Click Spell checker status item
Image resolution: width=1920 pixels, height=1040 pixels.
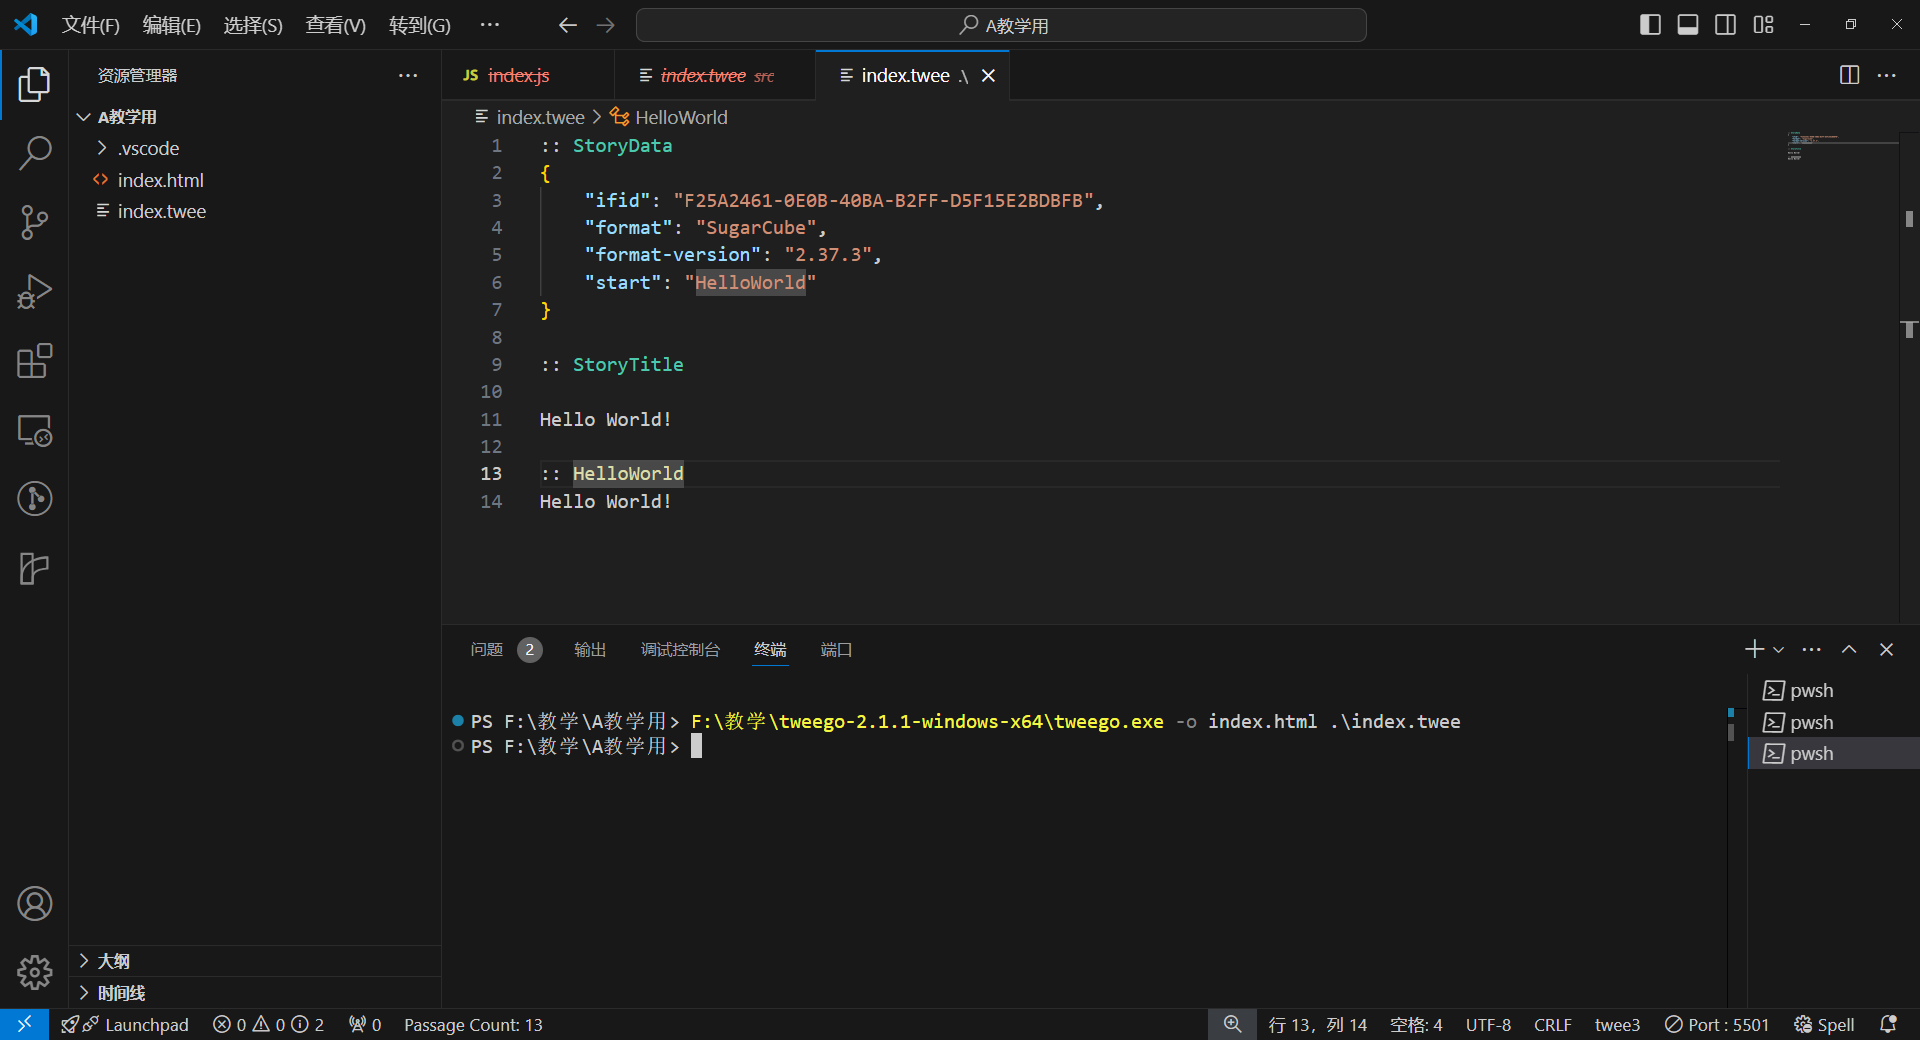1825,1025
